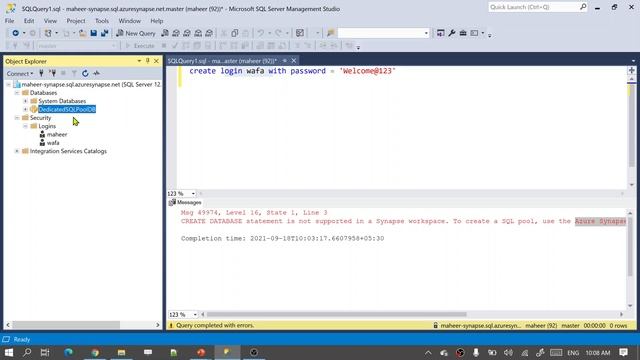Expand the DedicatedSQLPoolDB database node
640x360 pixels.
click(x=25, y=109)
